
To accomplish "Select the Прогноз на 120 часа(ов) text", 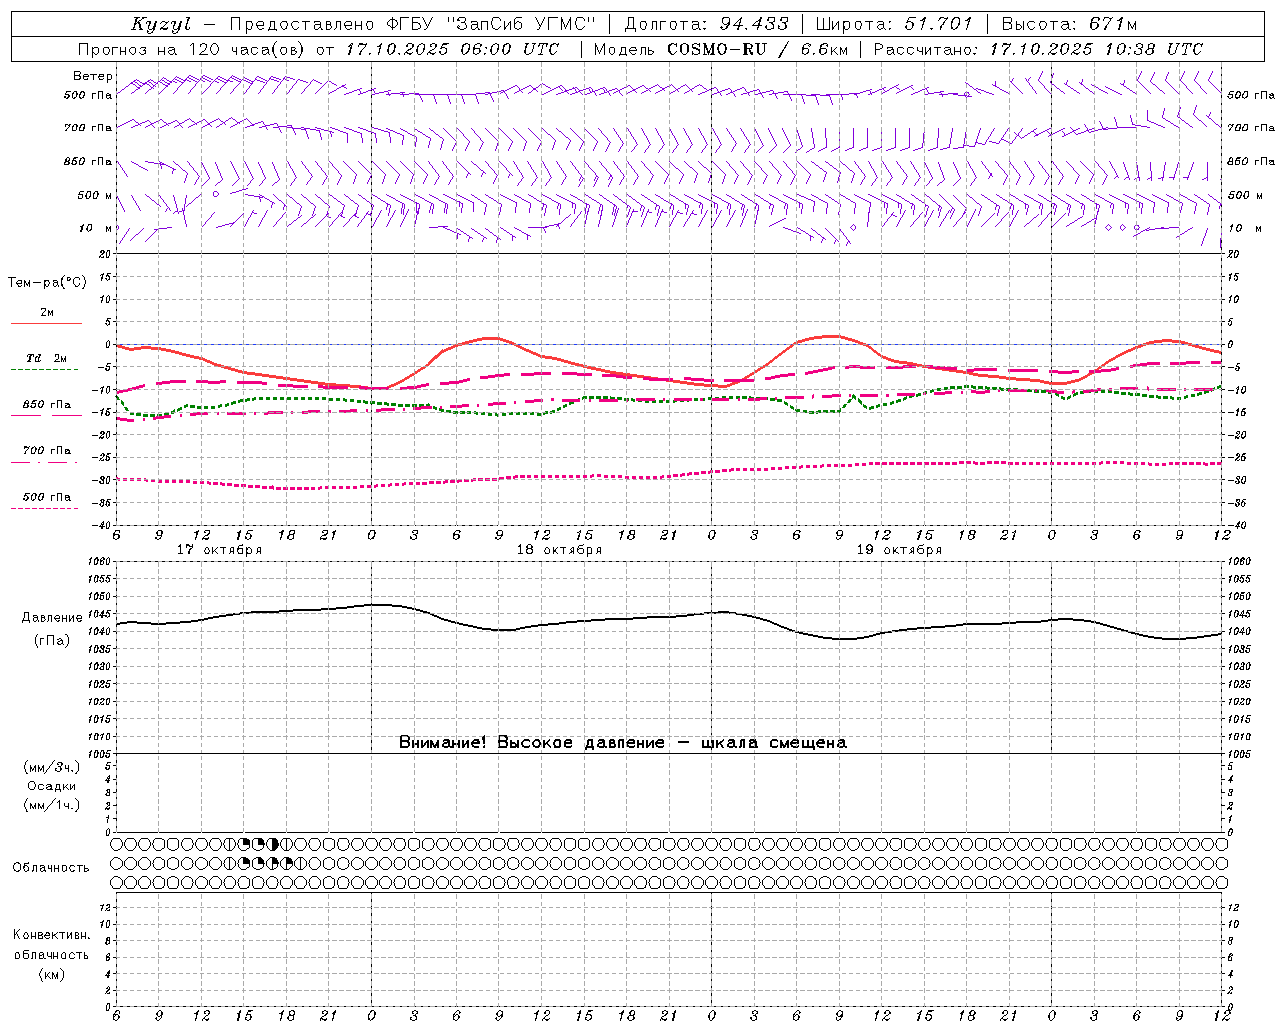I will point(193,49).
